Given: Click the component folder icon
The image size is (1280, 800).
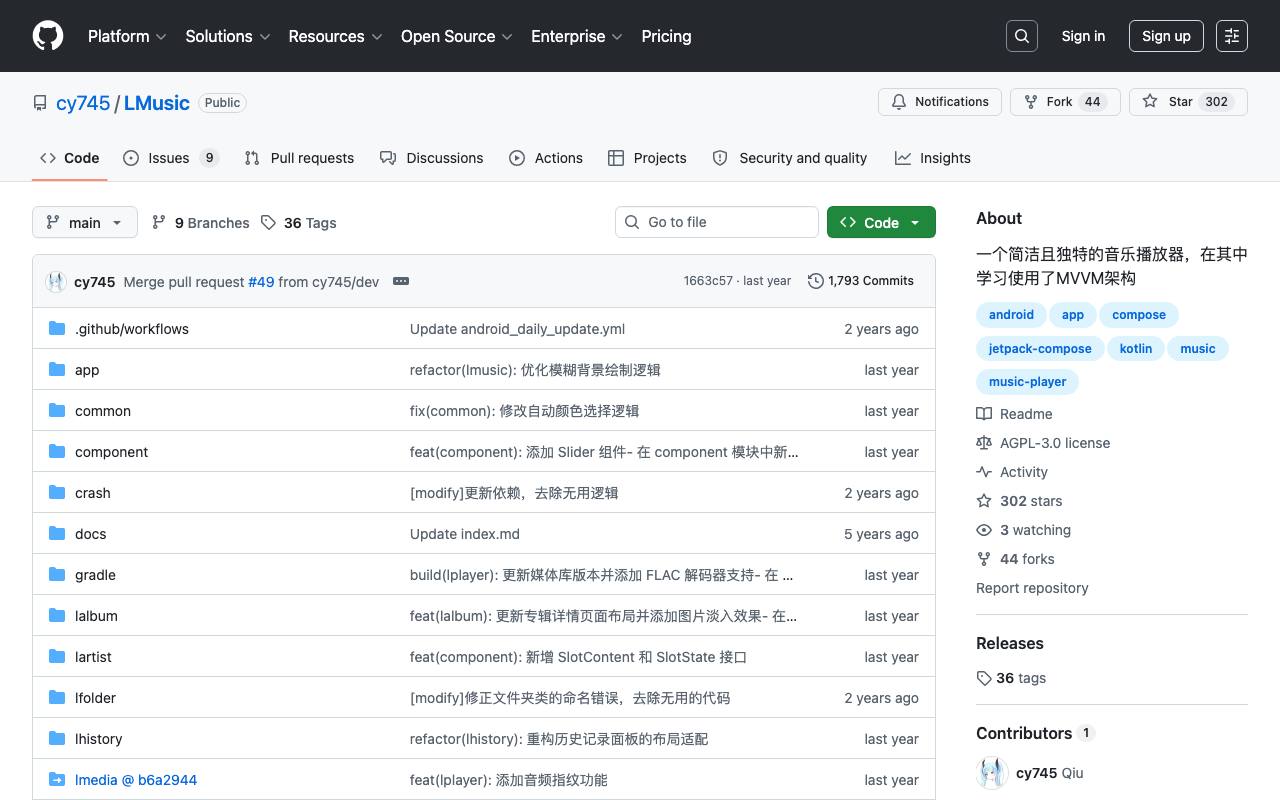Looking at the screenshot, I should [x=57, y=451].
